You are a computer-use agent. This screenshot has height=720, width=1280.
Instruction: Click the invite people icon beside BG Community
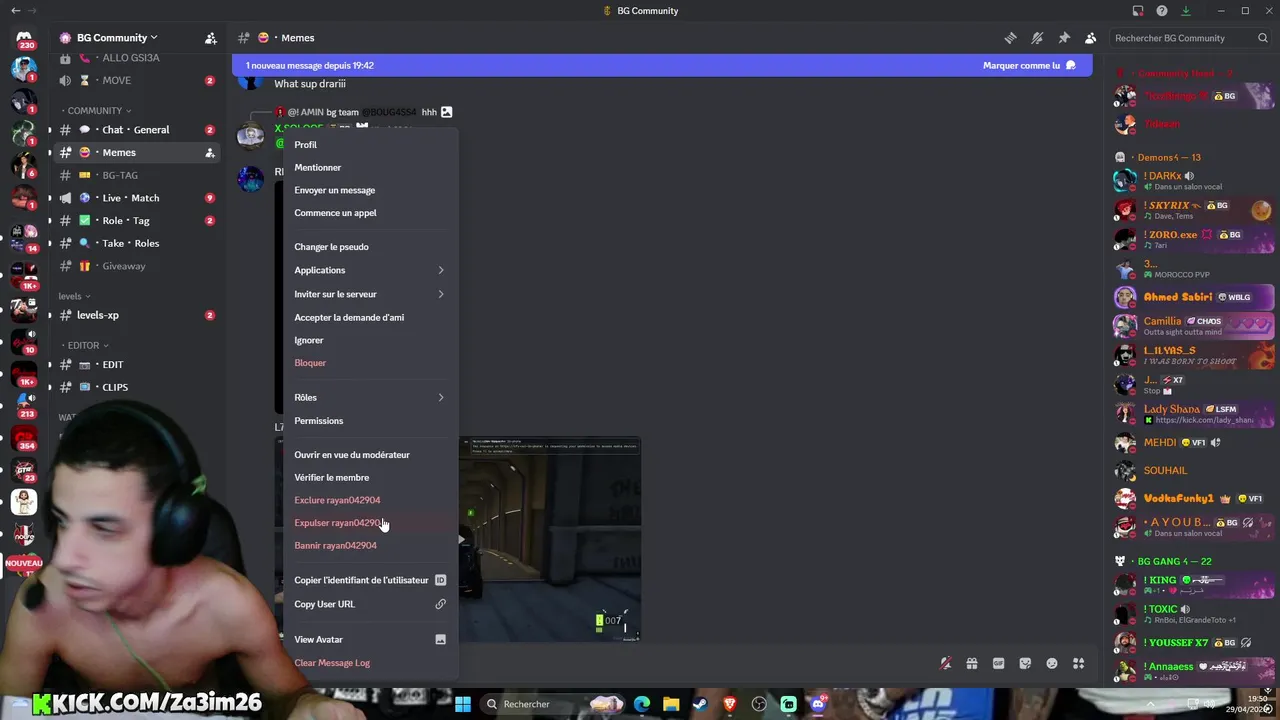click(x=211, y=38)
